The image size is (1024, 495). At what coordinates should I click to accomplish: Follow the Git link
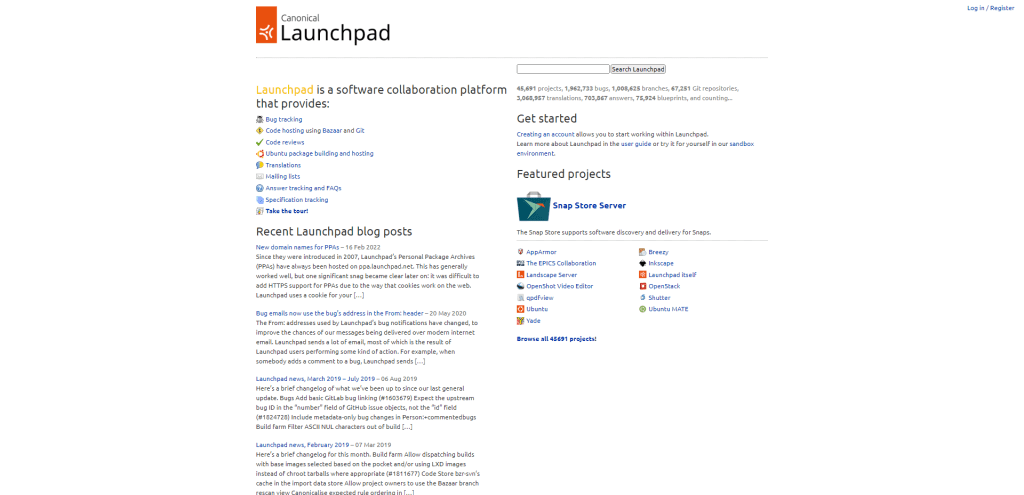pos(359,131)
